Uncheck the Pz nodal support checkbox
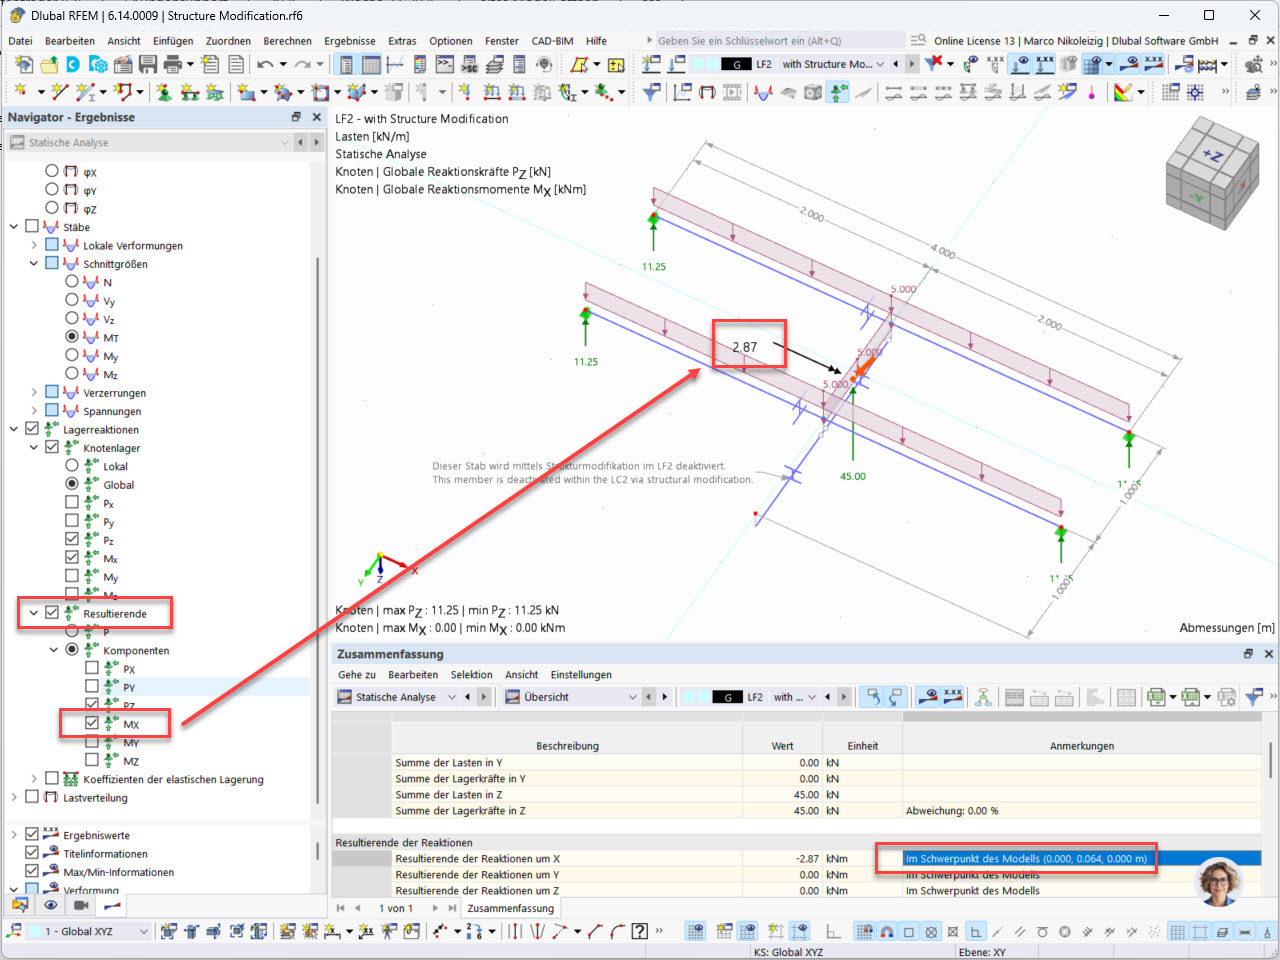Screen dimensions: 1280x960 pyautogui.click(x=72, y=540)
